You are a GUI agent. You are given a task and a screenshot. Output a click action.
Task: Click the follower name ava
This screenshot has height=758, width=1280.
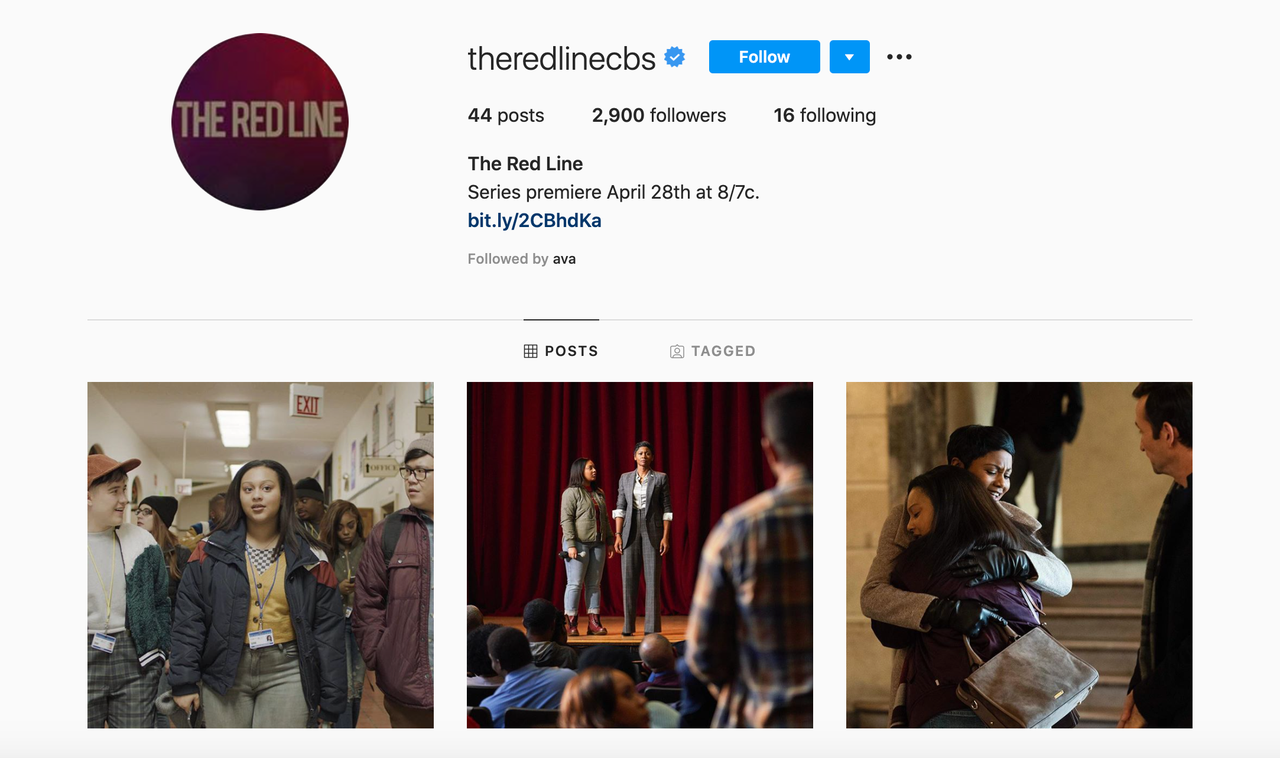click(x=564, y=259)
